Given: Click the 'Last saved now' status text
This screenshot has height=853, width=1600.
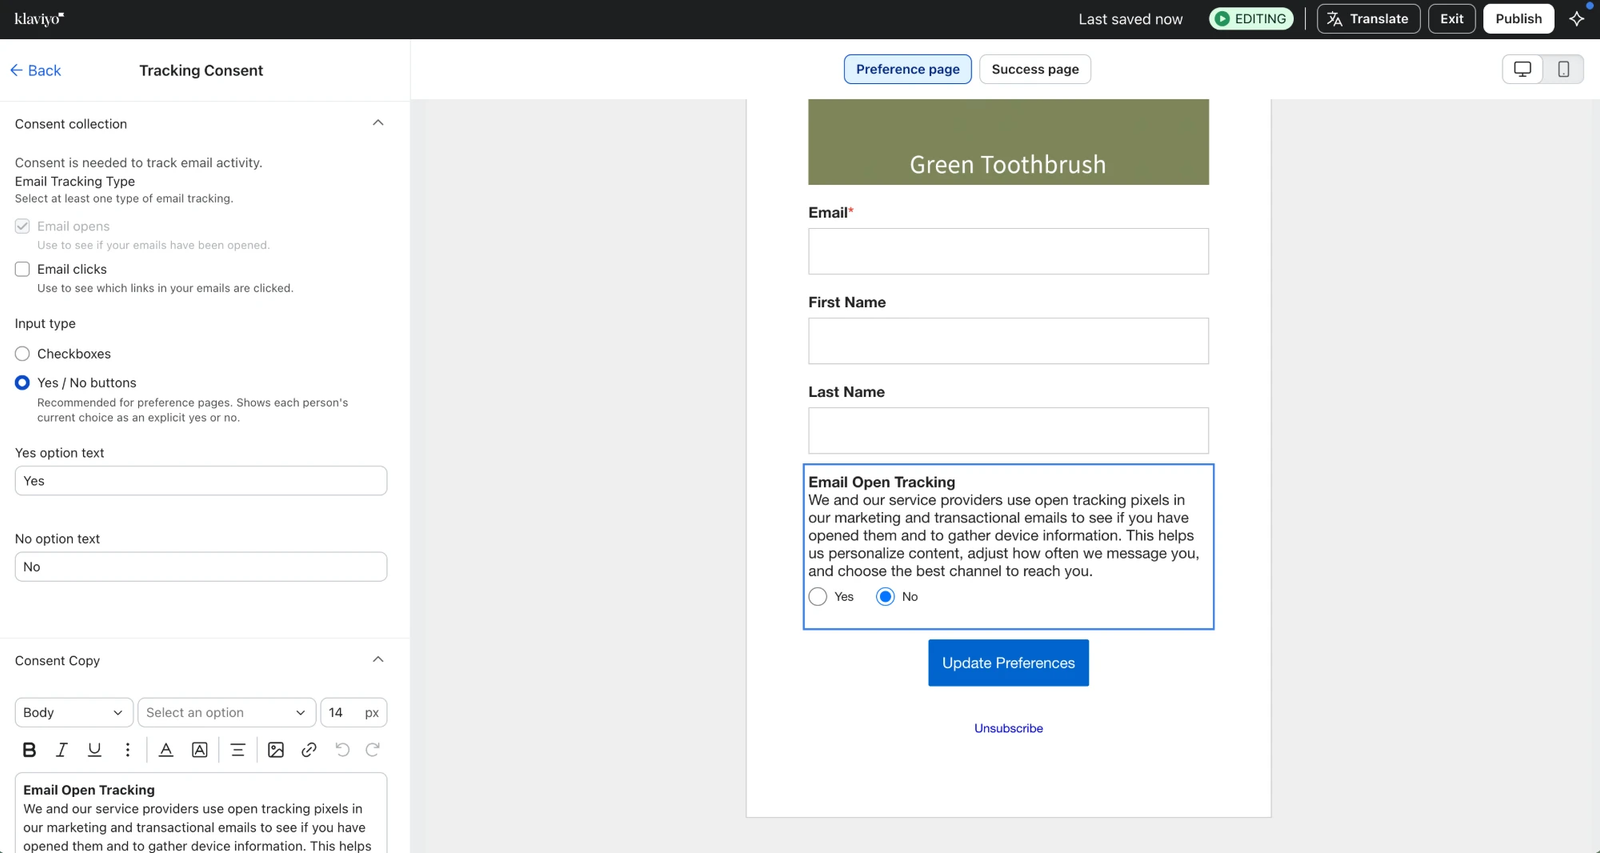Looking at the screenshot, I should [1130, 19].
